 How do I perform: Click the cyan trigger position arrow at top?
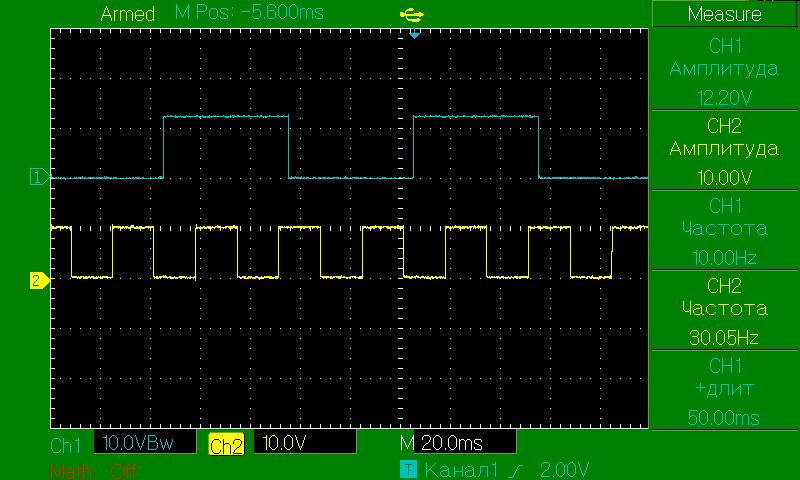tap(414, 35)
